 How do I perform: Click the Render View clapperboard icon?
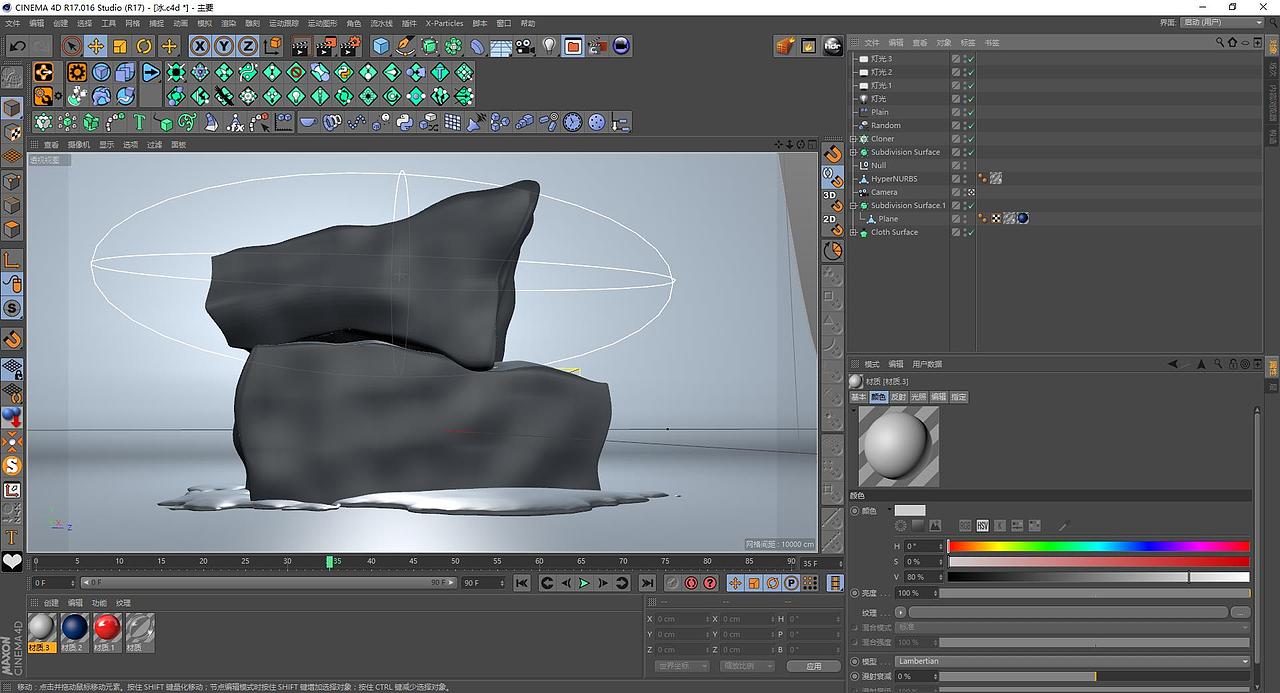pos(301,46)
